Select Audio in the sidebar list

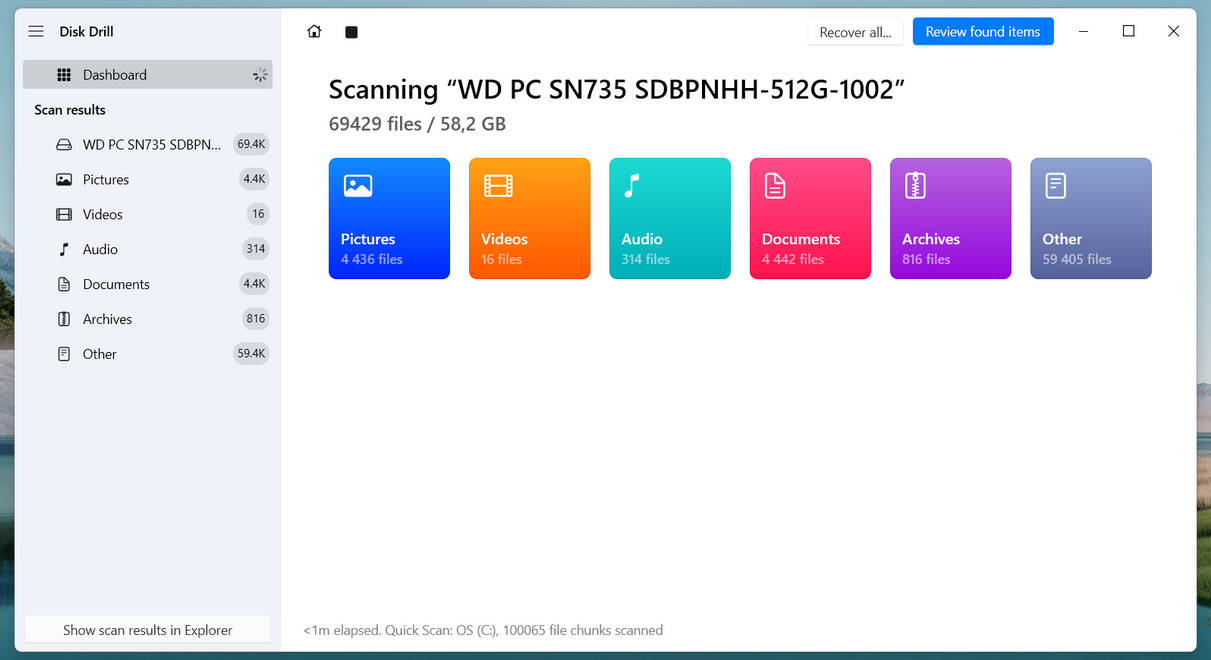coord(148,250)
